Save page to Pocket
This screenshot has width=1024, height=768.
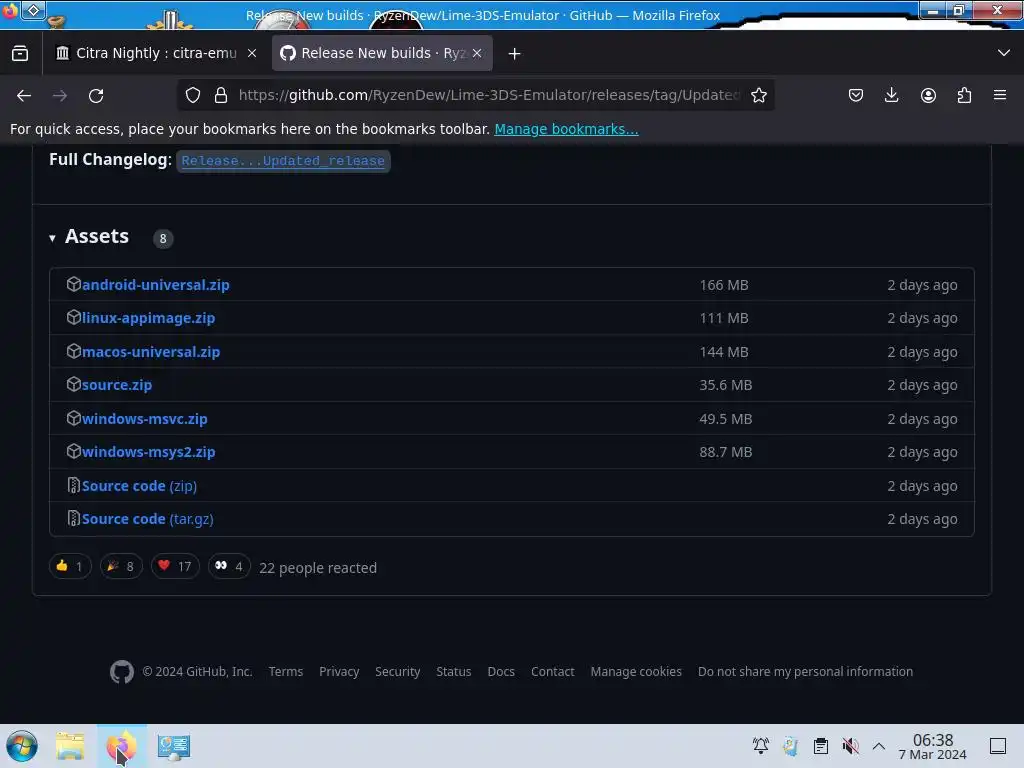[856, 95]
